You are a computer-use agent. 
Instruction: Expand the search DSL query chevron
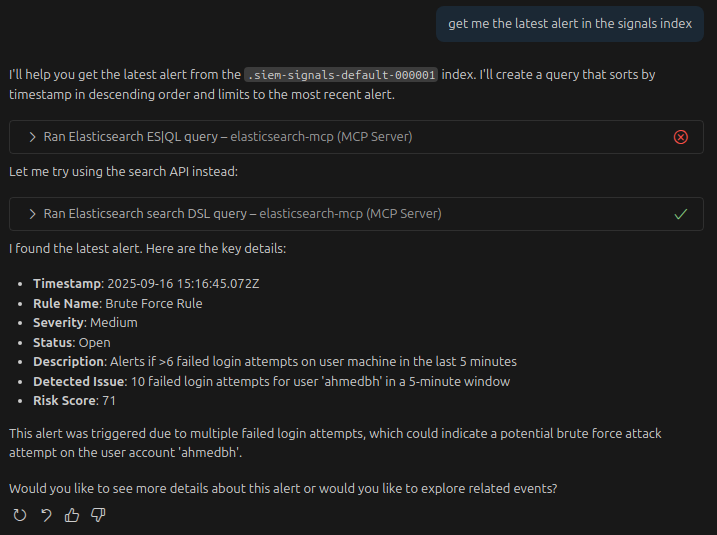[x=33, y=213]
